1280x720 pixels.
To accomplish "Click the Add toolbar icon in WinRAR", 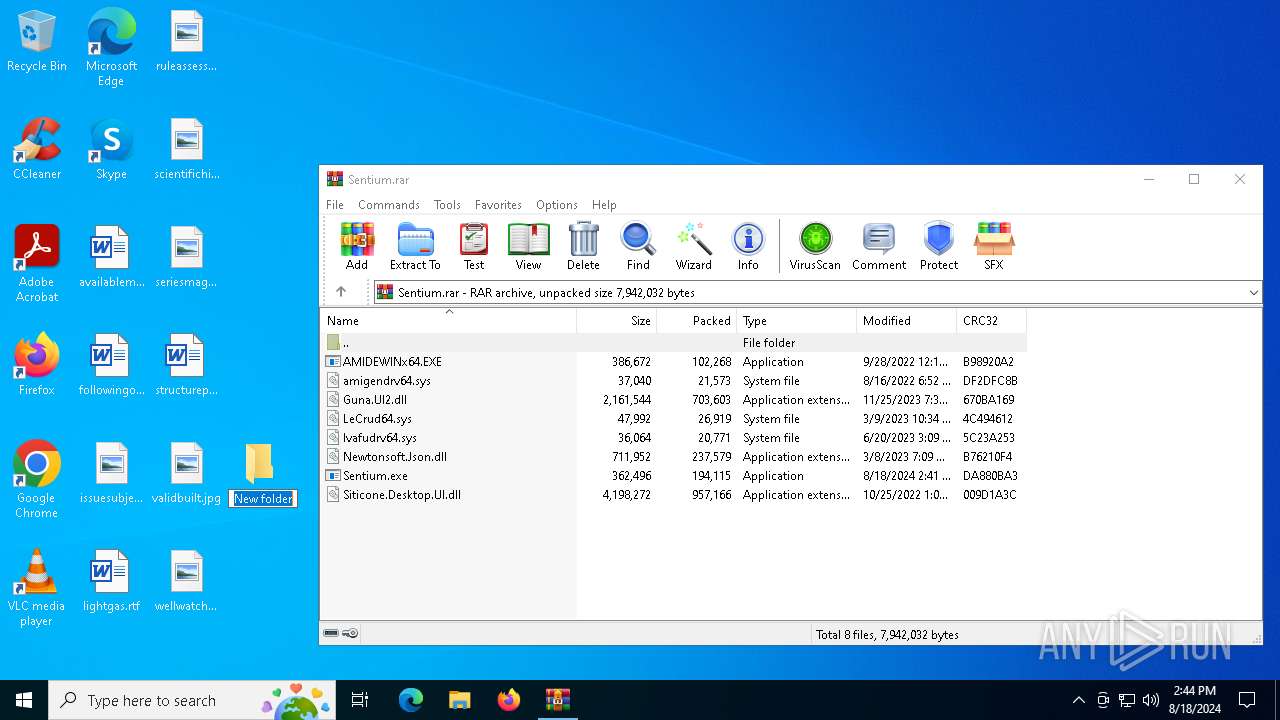I will 356,247.
